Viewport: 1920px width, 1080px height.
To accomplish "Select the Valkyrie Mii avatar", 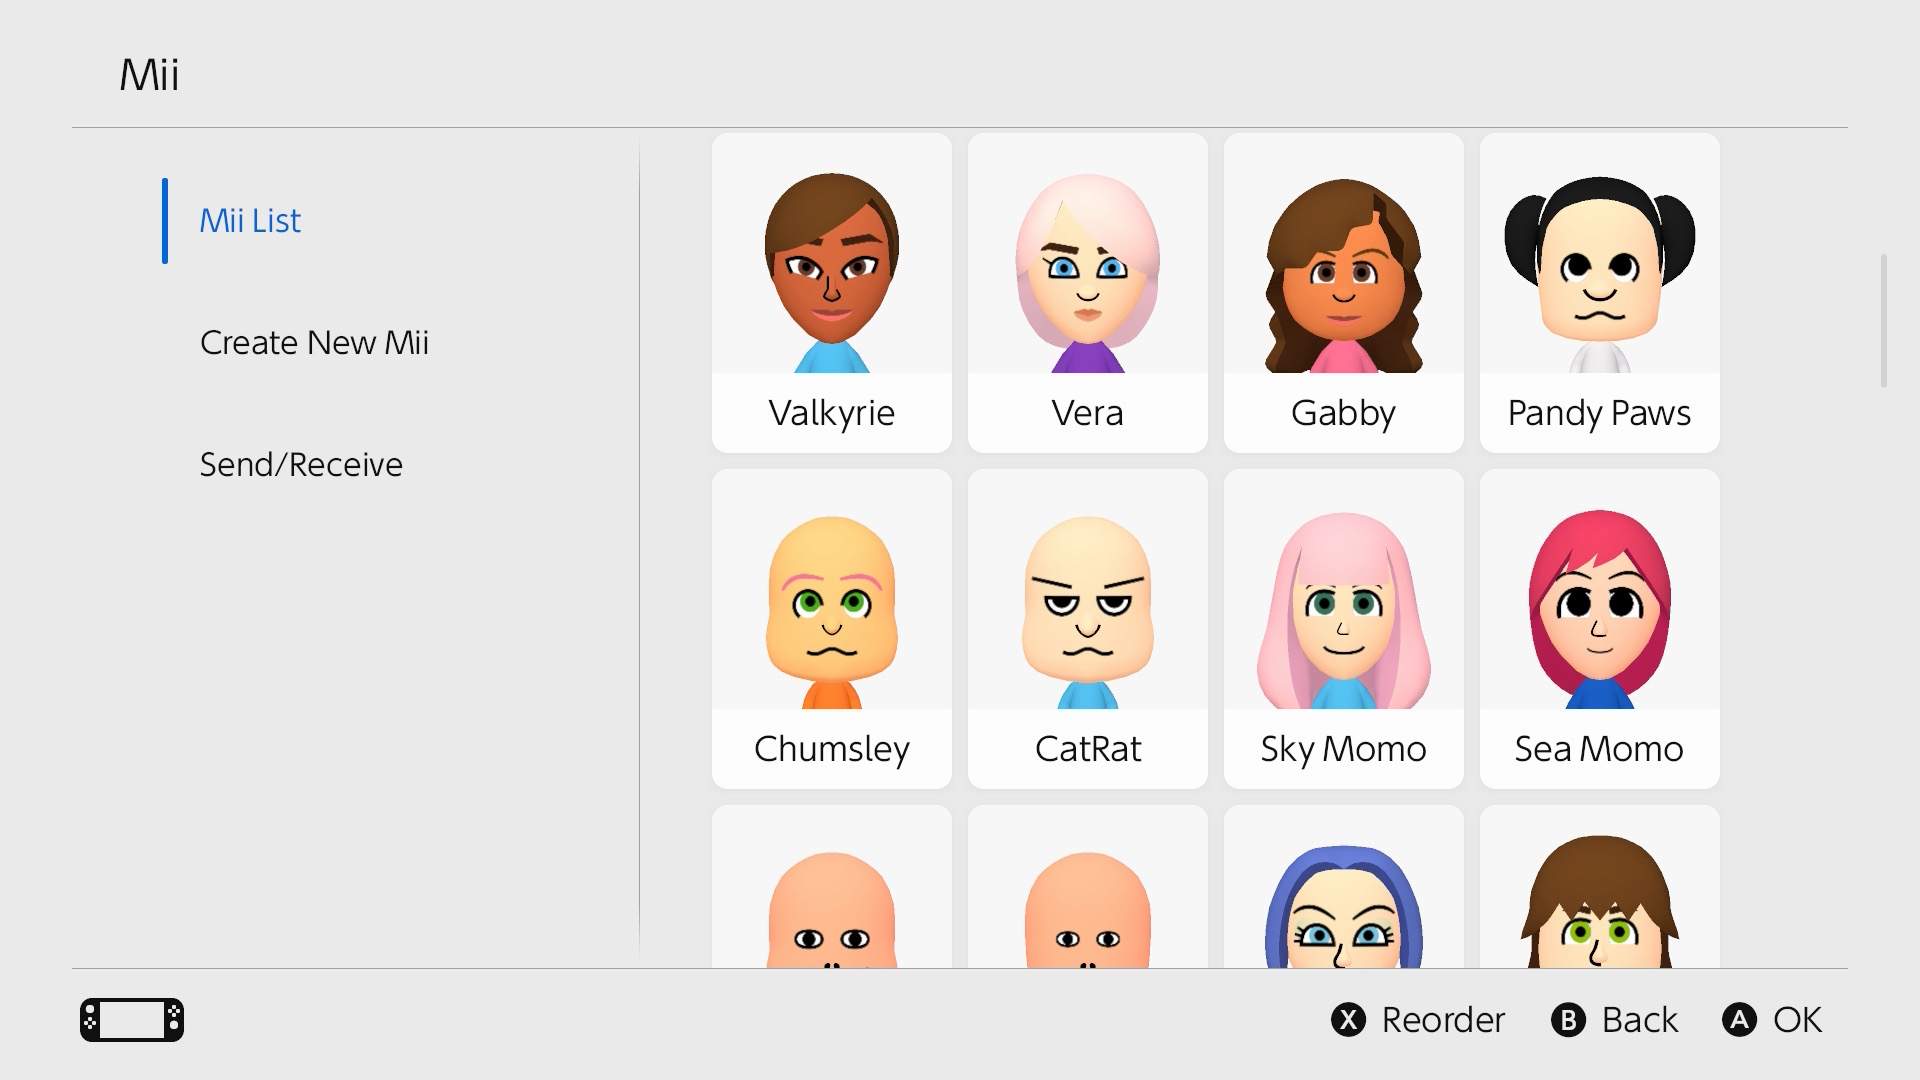I will coord(831,292).
